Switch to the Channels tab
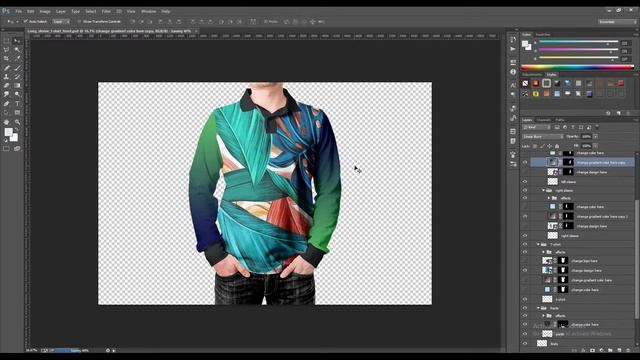 tap(543, 120)
